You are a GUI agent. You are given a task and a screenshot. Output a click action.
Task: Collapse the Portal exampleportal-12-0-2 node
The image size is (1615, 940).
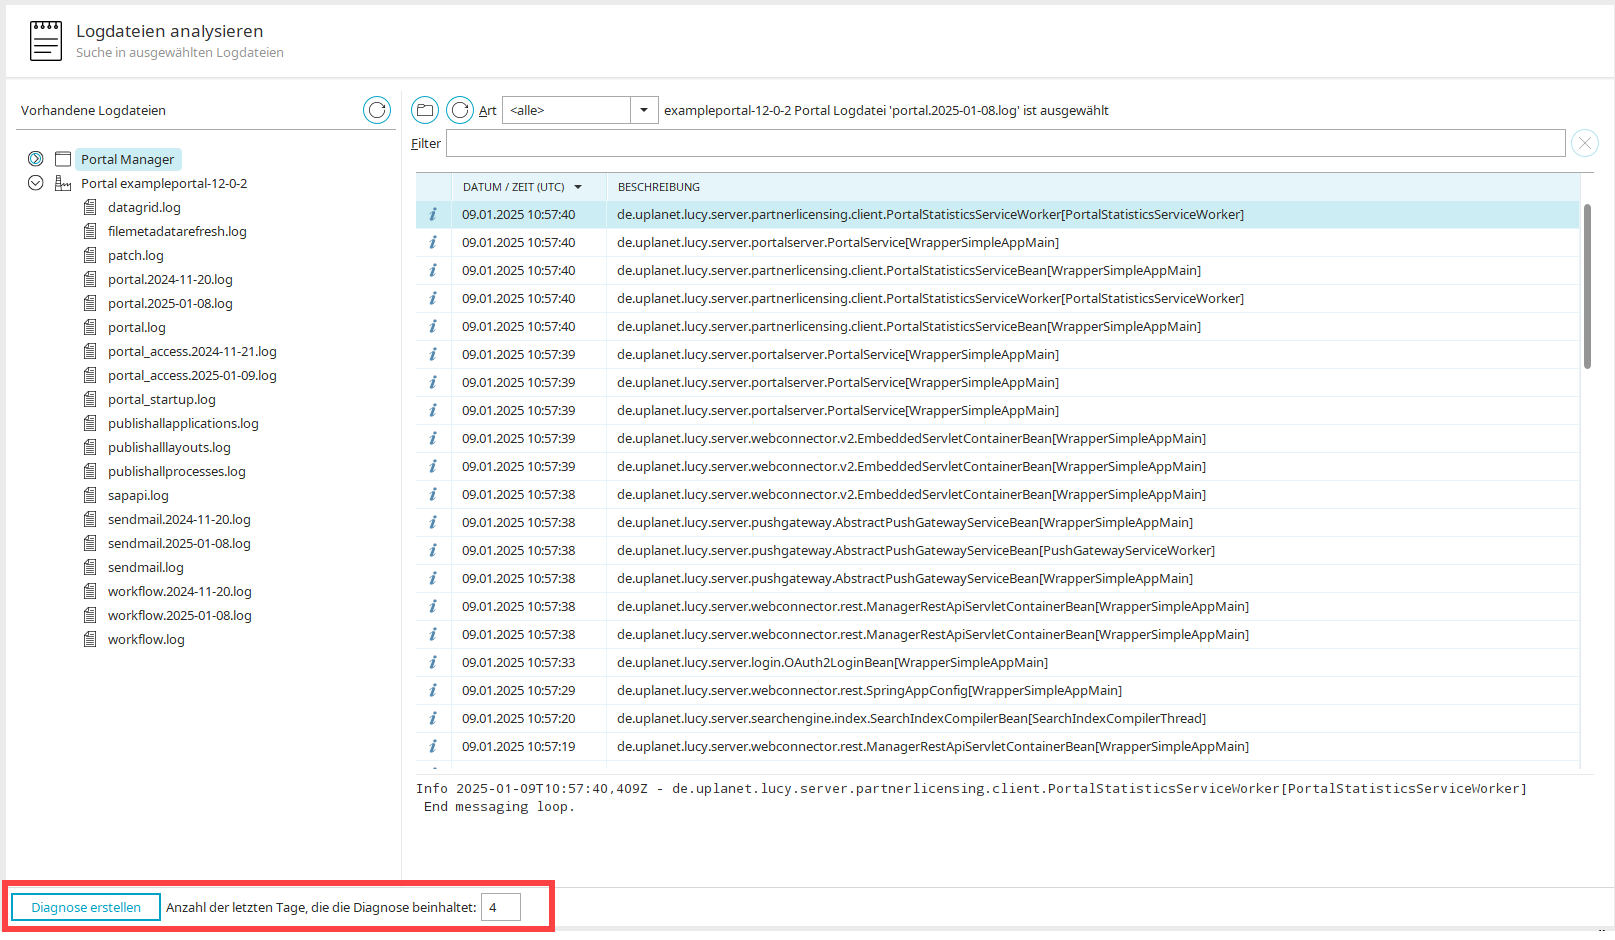(x=36, y=183)
